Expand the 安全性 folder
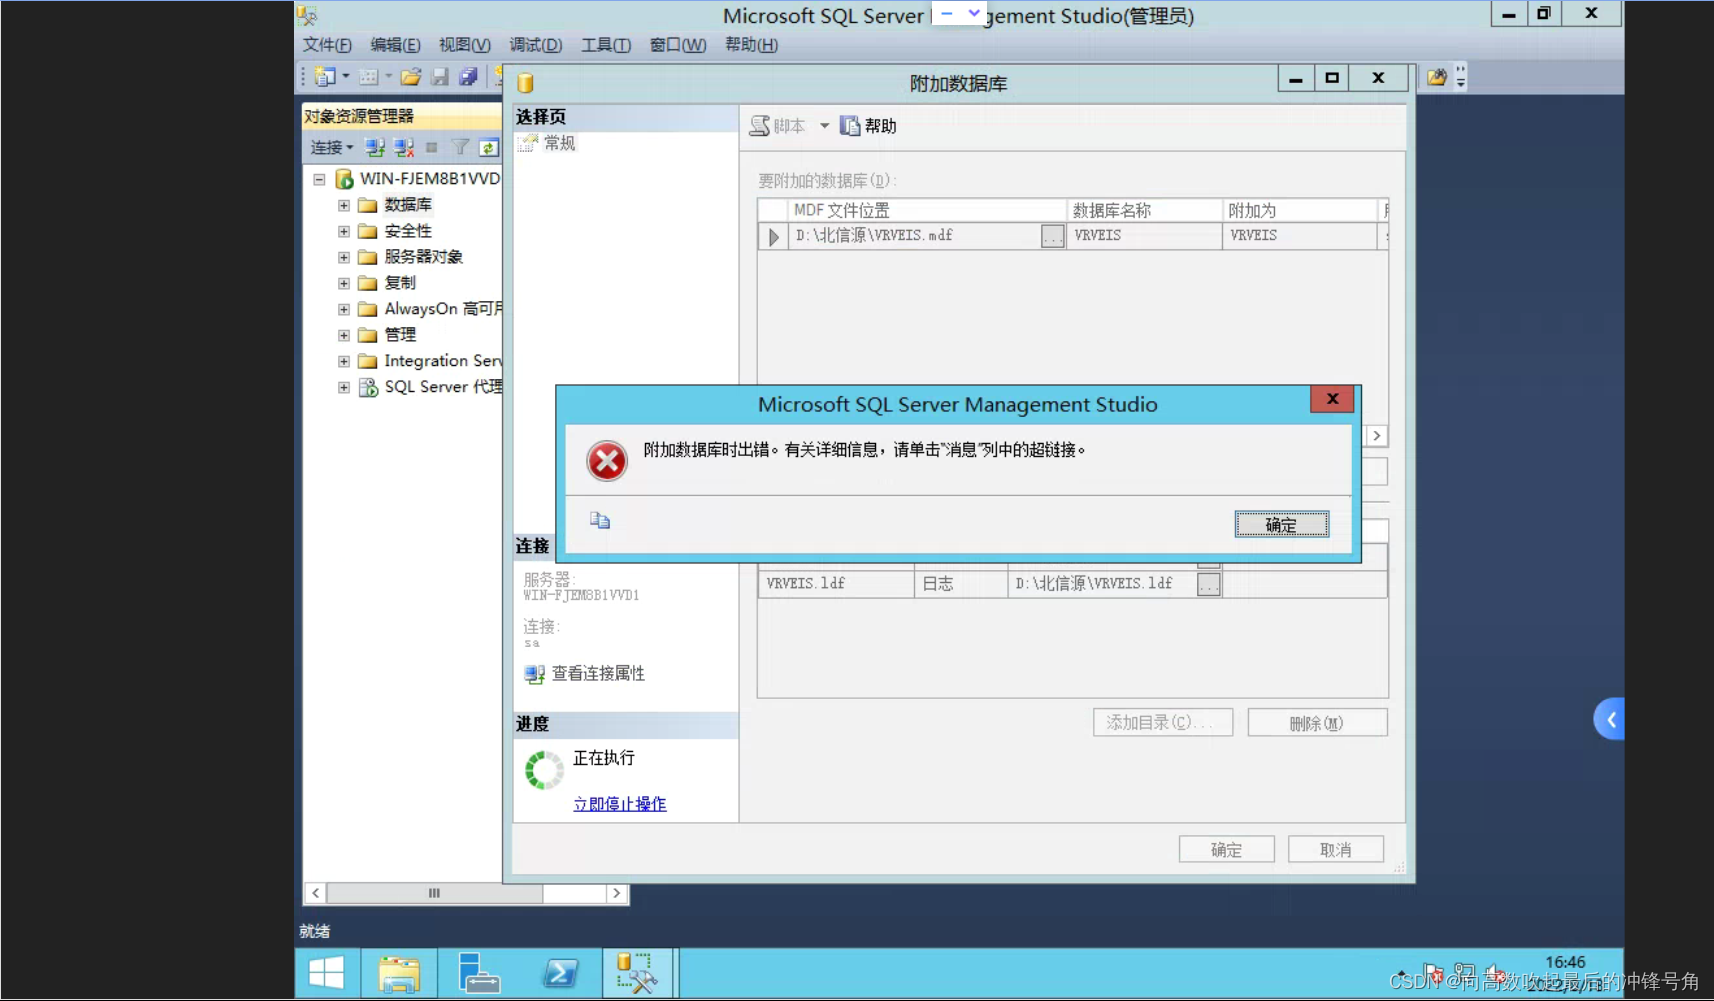This screenshot has width=1714, height=1001. click(x=344, y=231)
